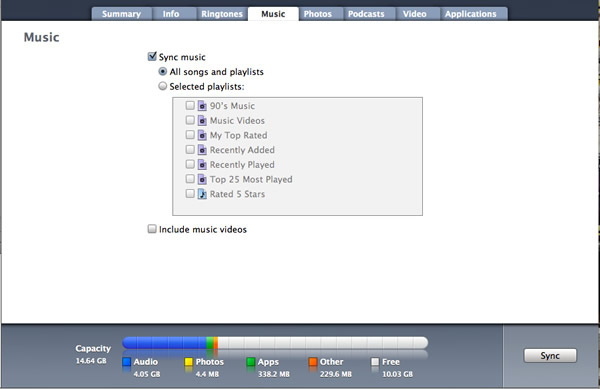Click the 14.64 GB capacity value
This screenshot has width=600, height=389.
click(x=91, y=361)
